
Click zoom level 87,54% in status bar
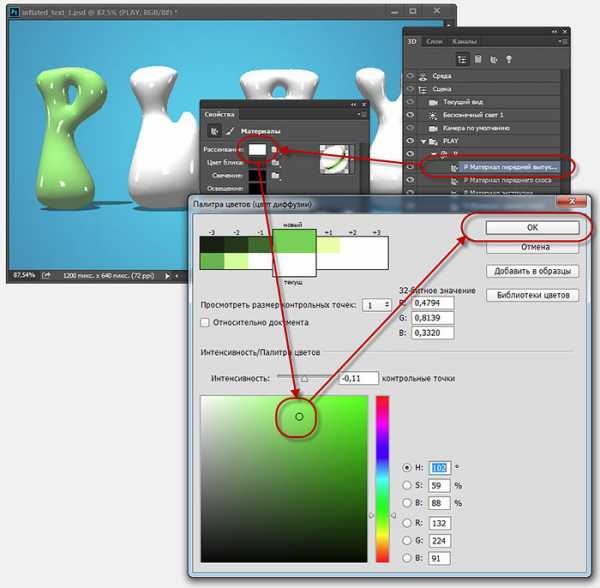click(24, 275)
